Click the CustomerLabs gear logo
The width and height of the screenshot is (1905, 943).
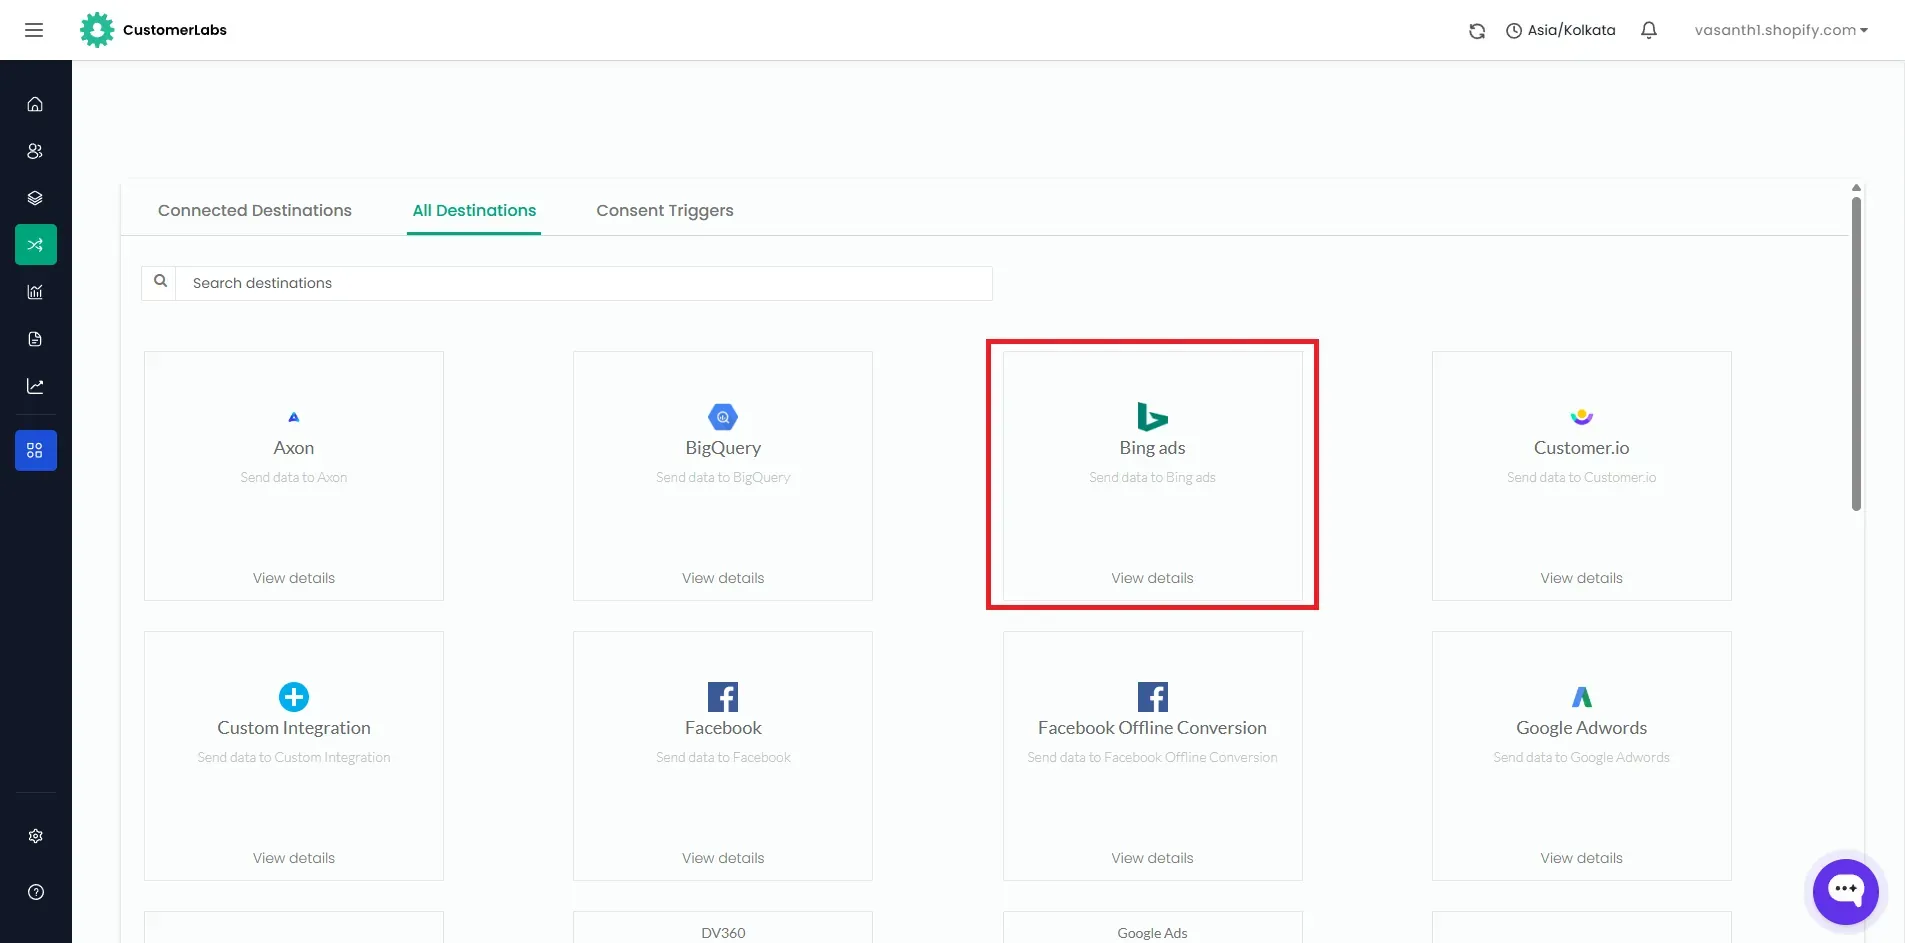(97, 30)
